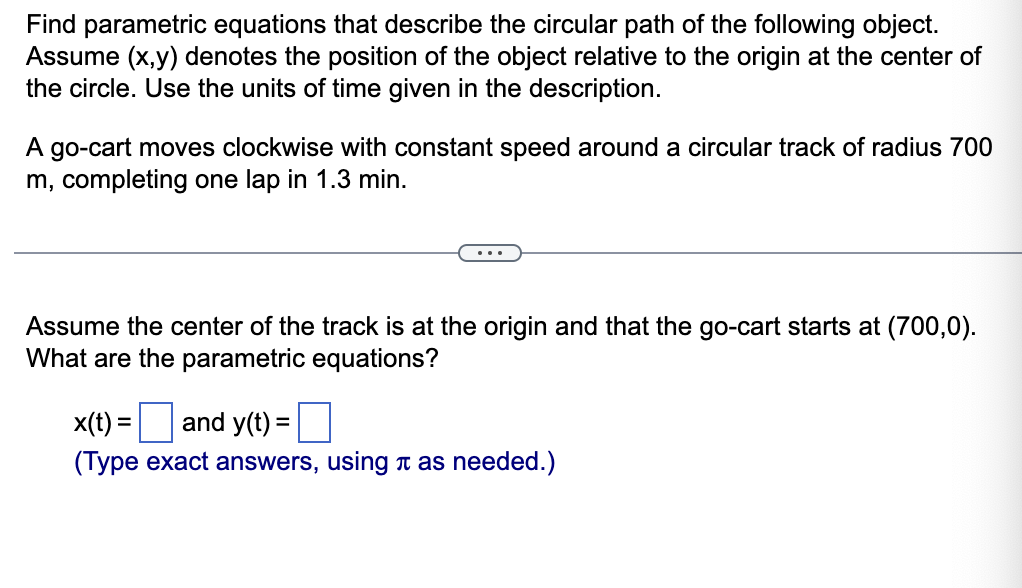Click the text 'and' between the answer boxes
The width and height of the screenshot is (1022, 588).
202,421
